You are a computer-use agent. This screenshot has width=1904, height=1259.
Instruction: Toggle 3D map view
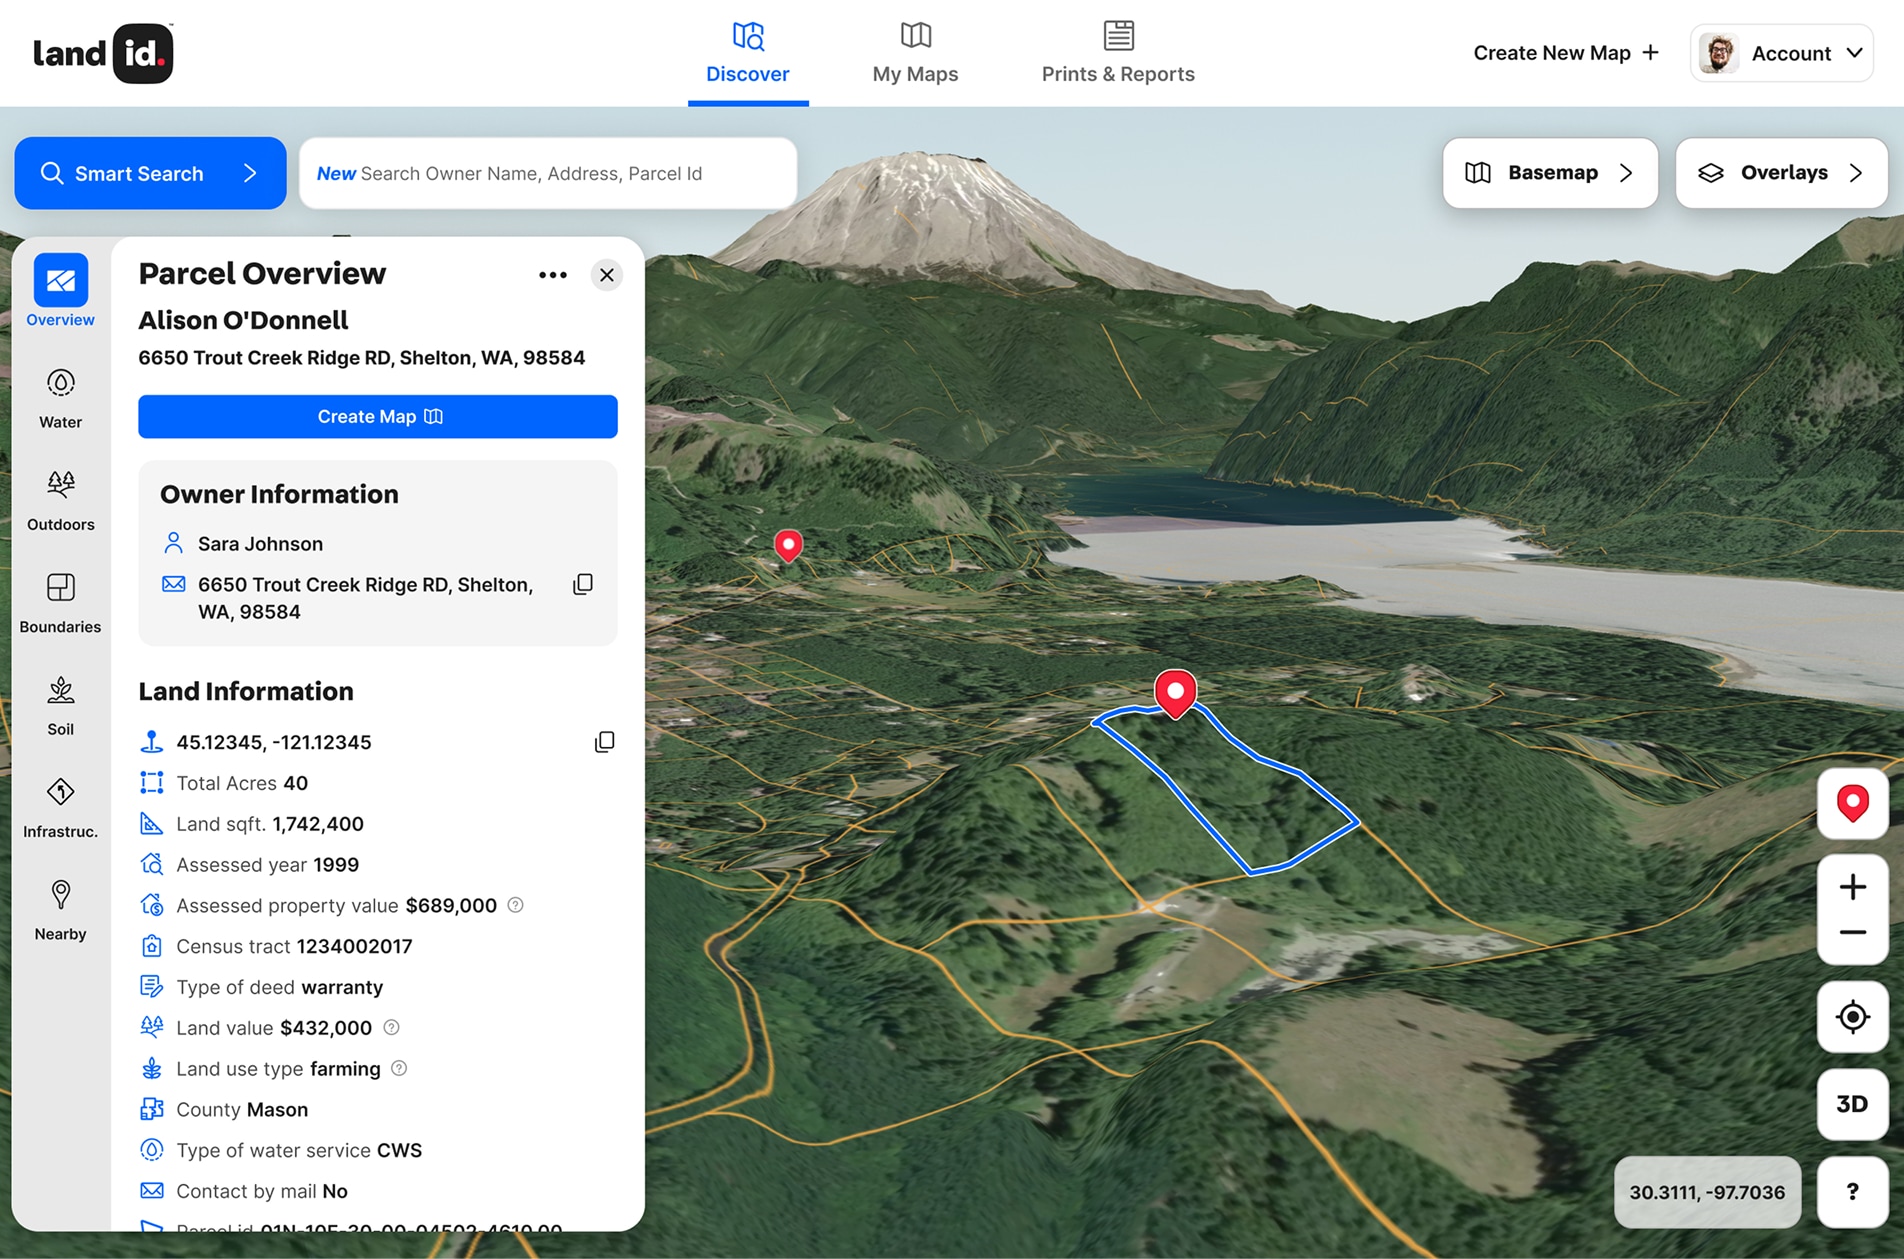[x=1852, y=1104]
